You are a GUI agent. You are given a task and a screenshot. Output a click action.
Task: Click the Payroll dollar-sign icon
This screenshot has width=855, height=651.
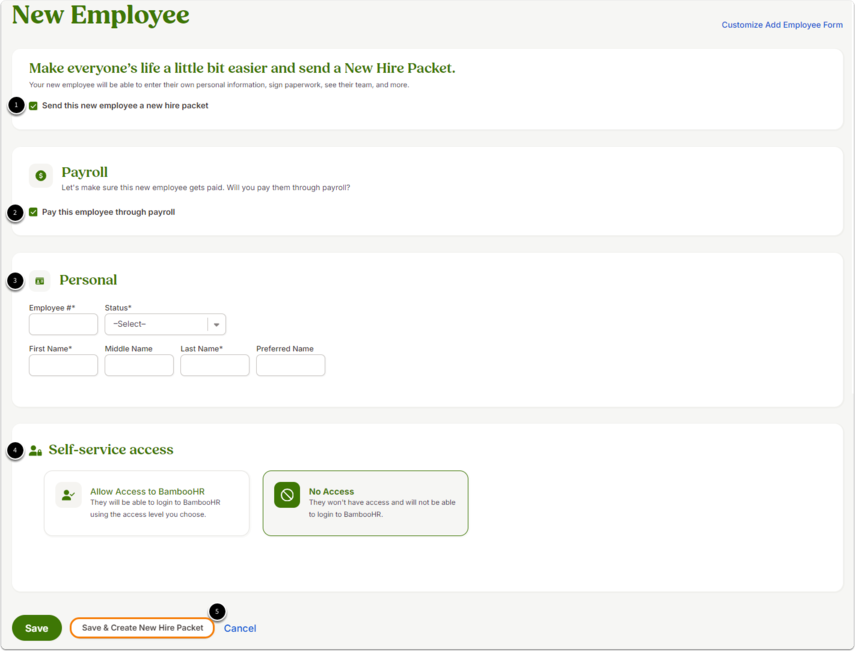[40, 176]
